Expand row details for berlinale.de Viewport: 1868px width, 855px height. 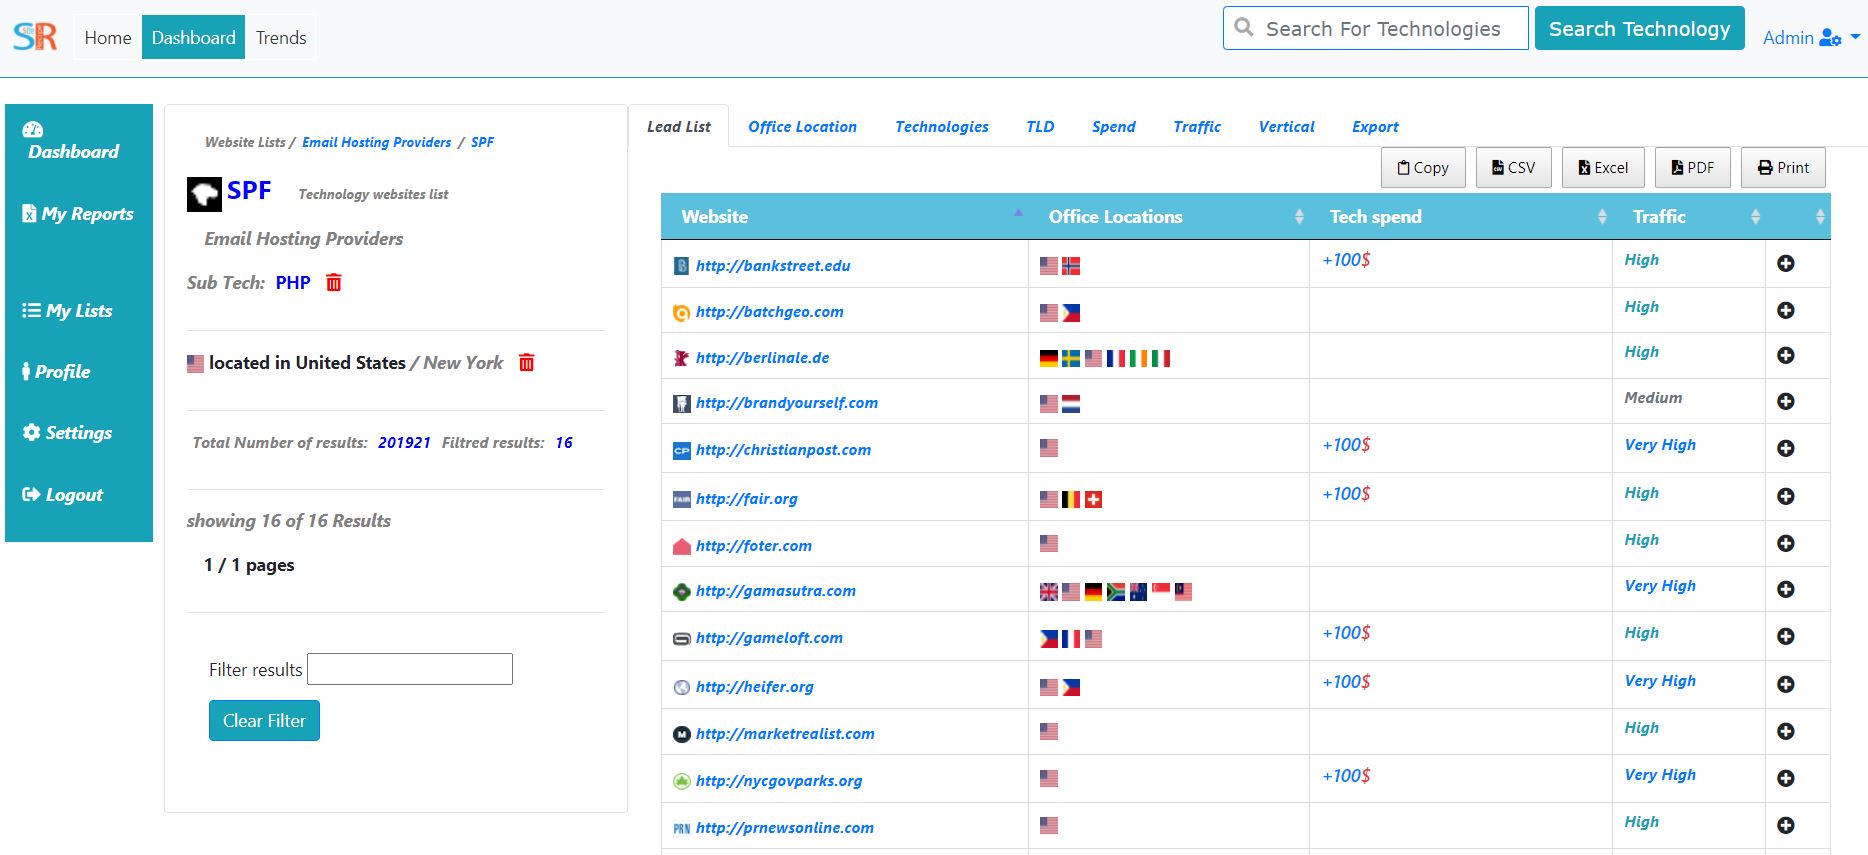point(1785,355)
